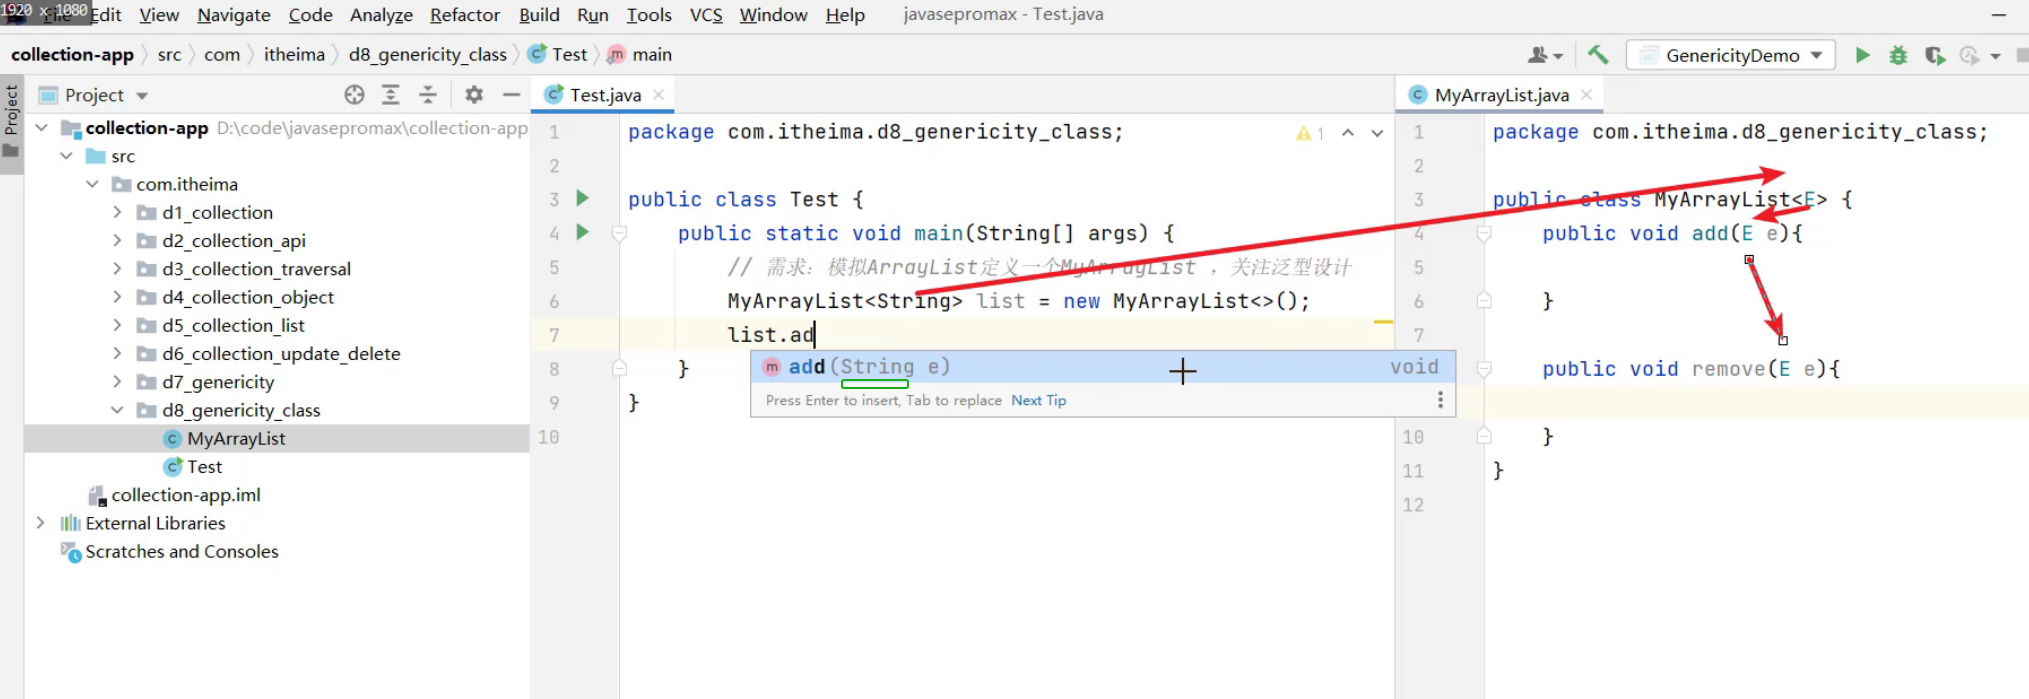Screen dimensions: 2029x699
Task: Fold the main method in Test.java gutter
Action: pyautogui.click(x=619, y=234)
